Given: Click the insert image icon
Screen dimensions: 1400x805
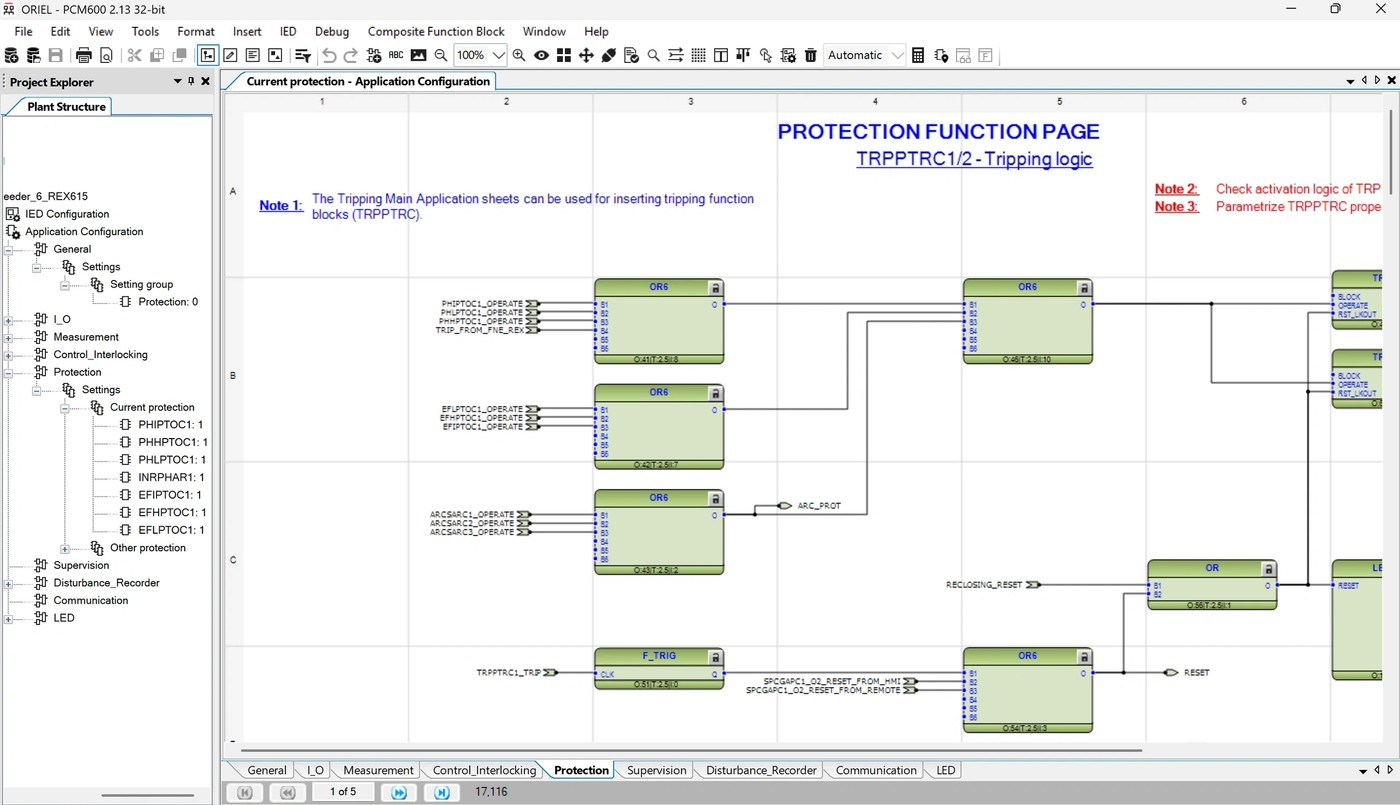Looking at the screenshot, I should coord(418,55).
